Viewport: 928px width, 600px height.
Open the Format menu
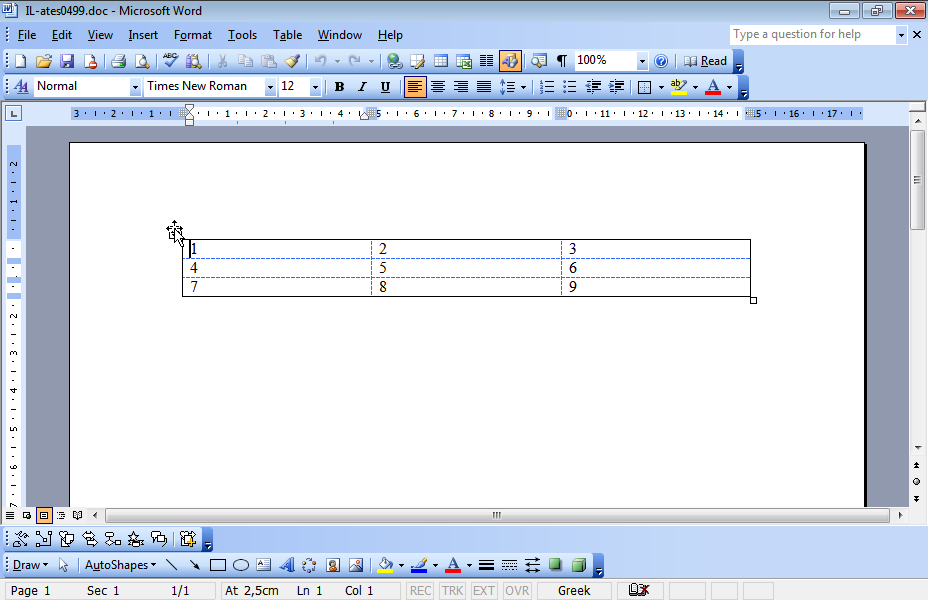pyautogui.click(x=192, y=35)
